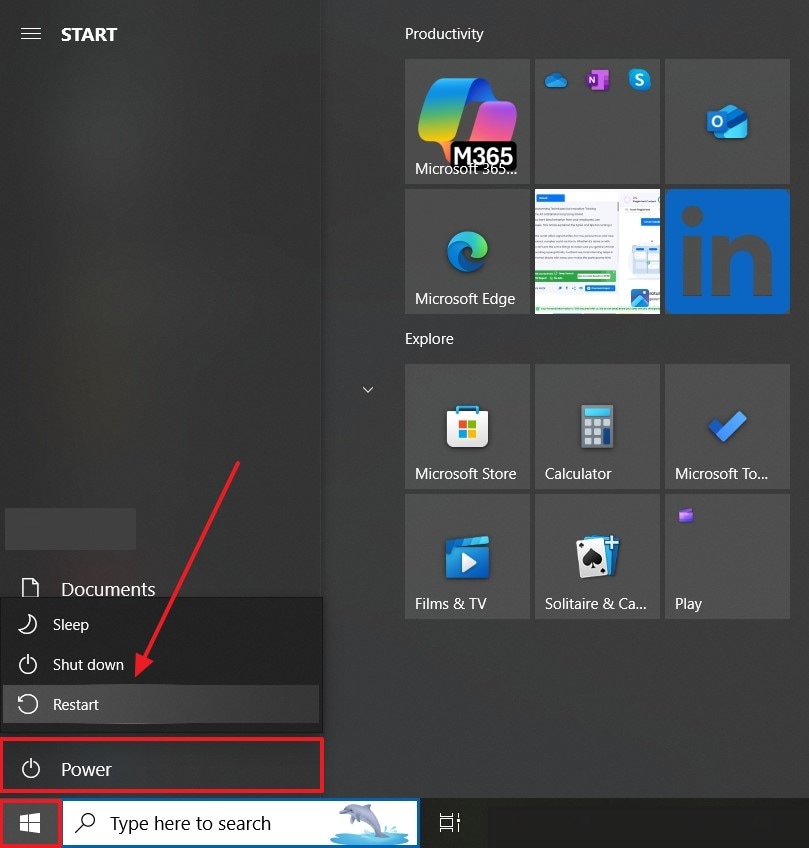The height and width of the screenshot is (848, 809).
Task: Launch the Calculator tile
Action: coord(598,427)
